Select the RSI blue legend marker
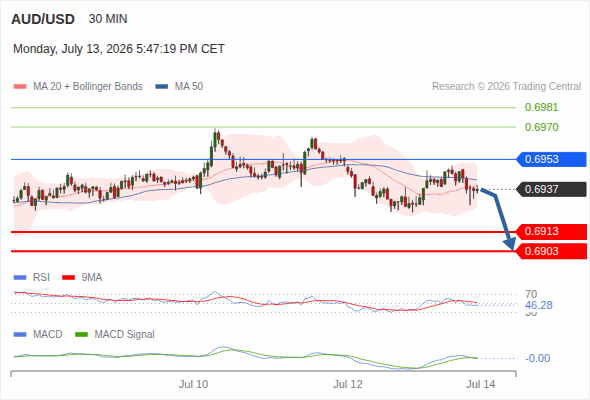The width and height of the screenshot is (590, 400). click(20, 278)
